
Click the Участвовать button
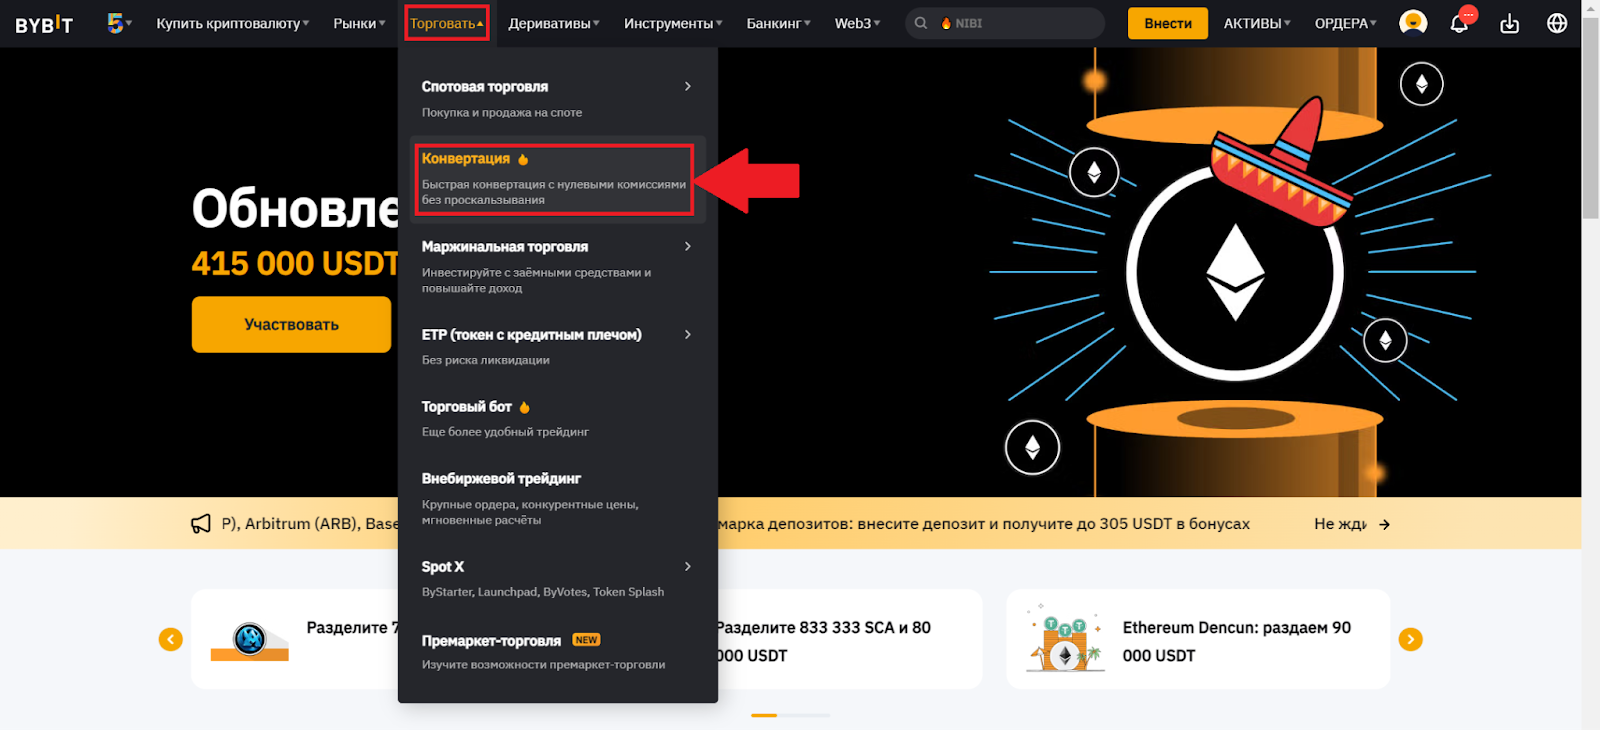coord(291,324)
